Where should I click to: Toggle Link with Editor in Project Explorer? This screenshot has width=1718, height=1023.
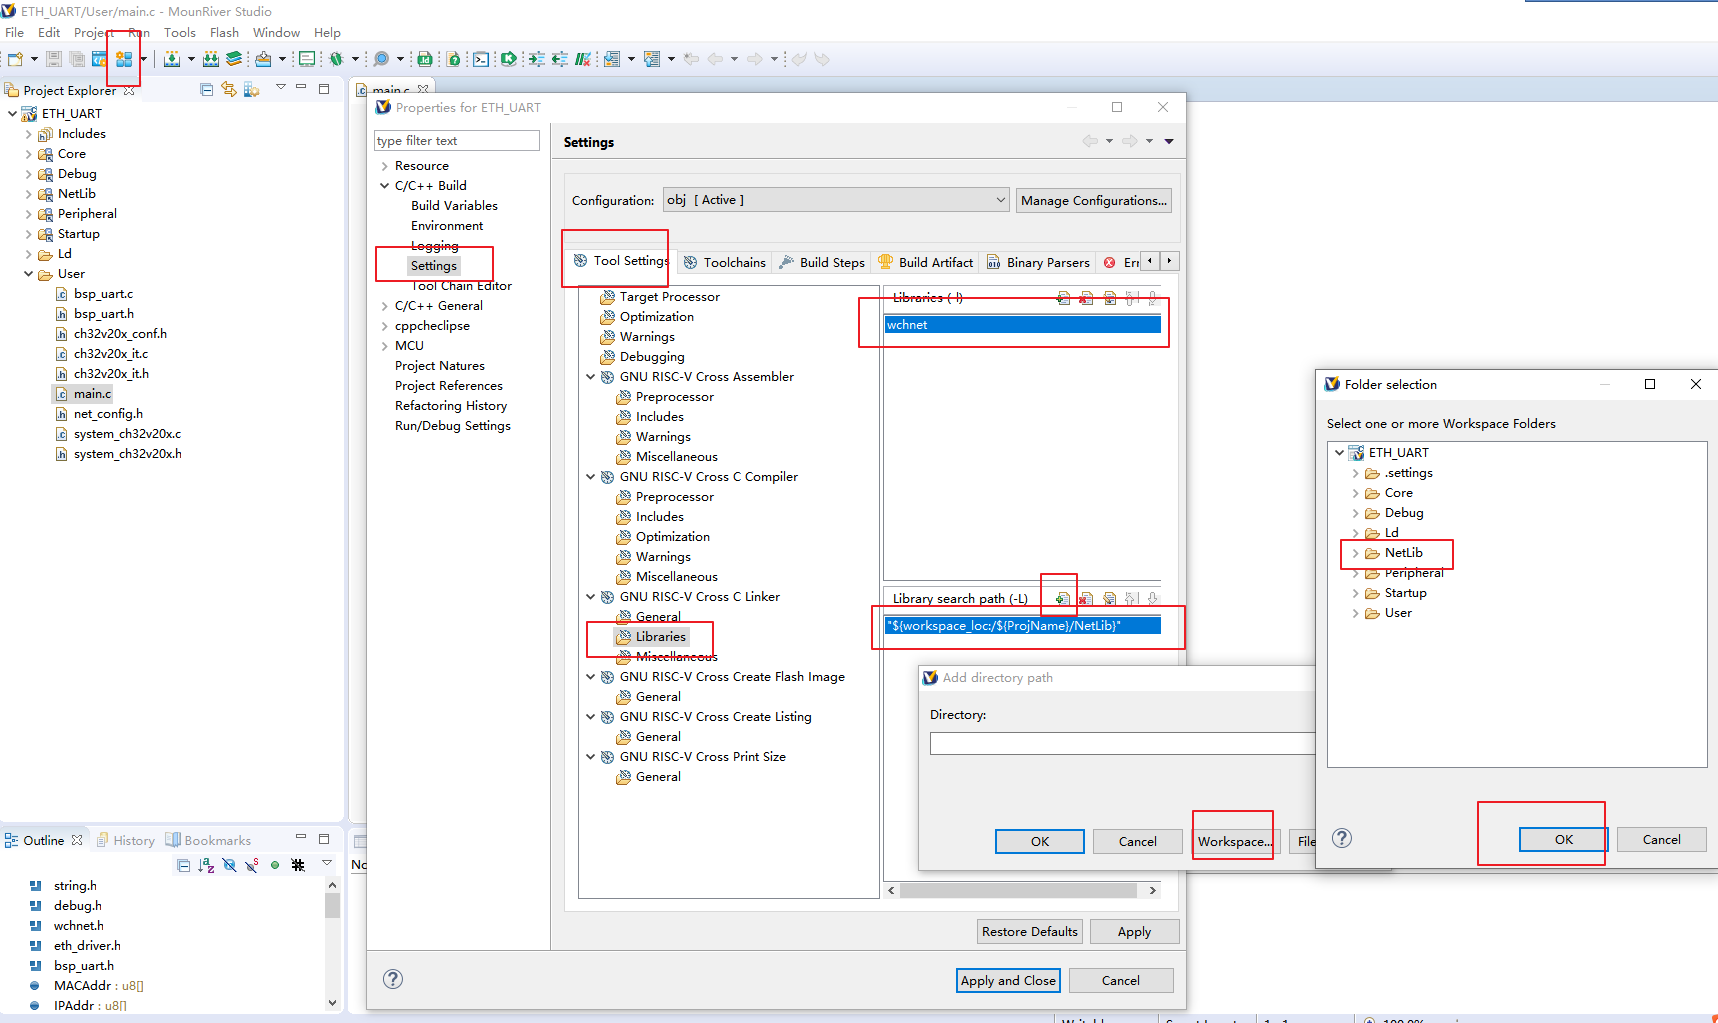(x=229, y=90)
